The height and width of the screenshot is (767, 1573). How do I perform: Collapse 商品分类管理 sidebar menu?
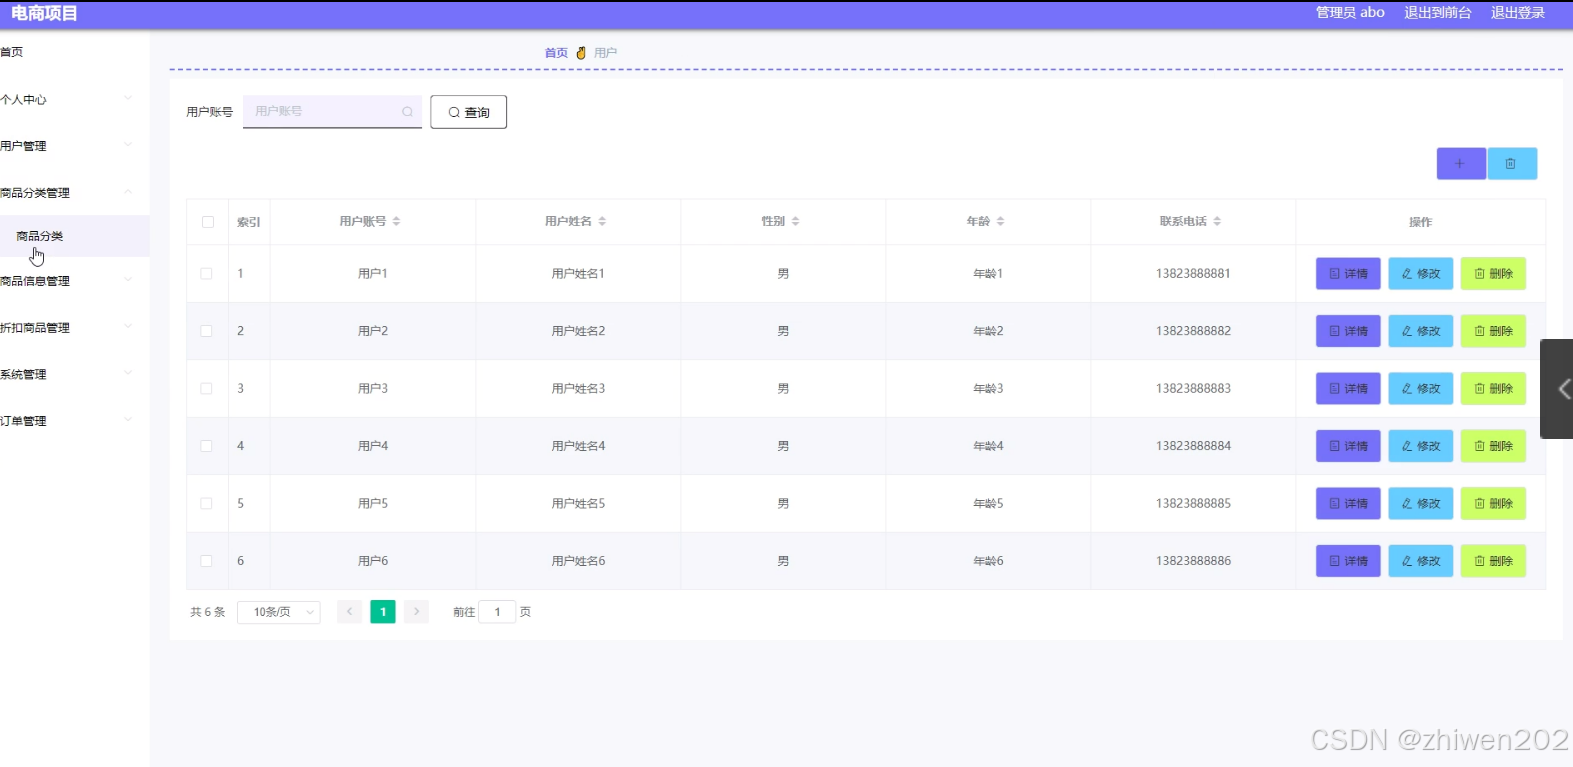(75, 193)
